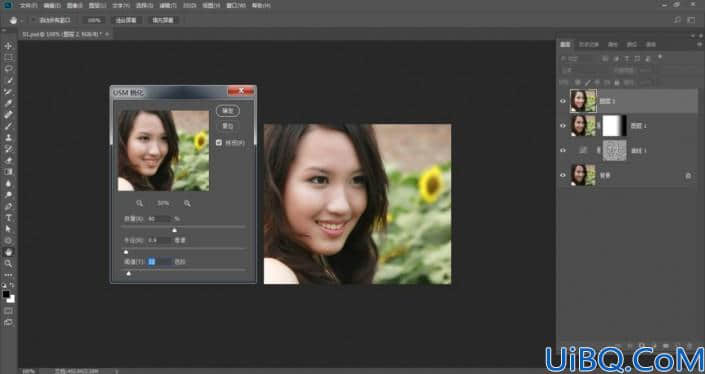Toggle Quick Mask mode
This screenshot has height=374, width=705.
[8, 311]
